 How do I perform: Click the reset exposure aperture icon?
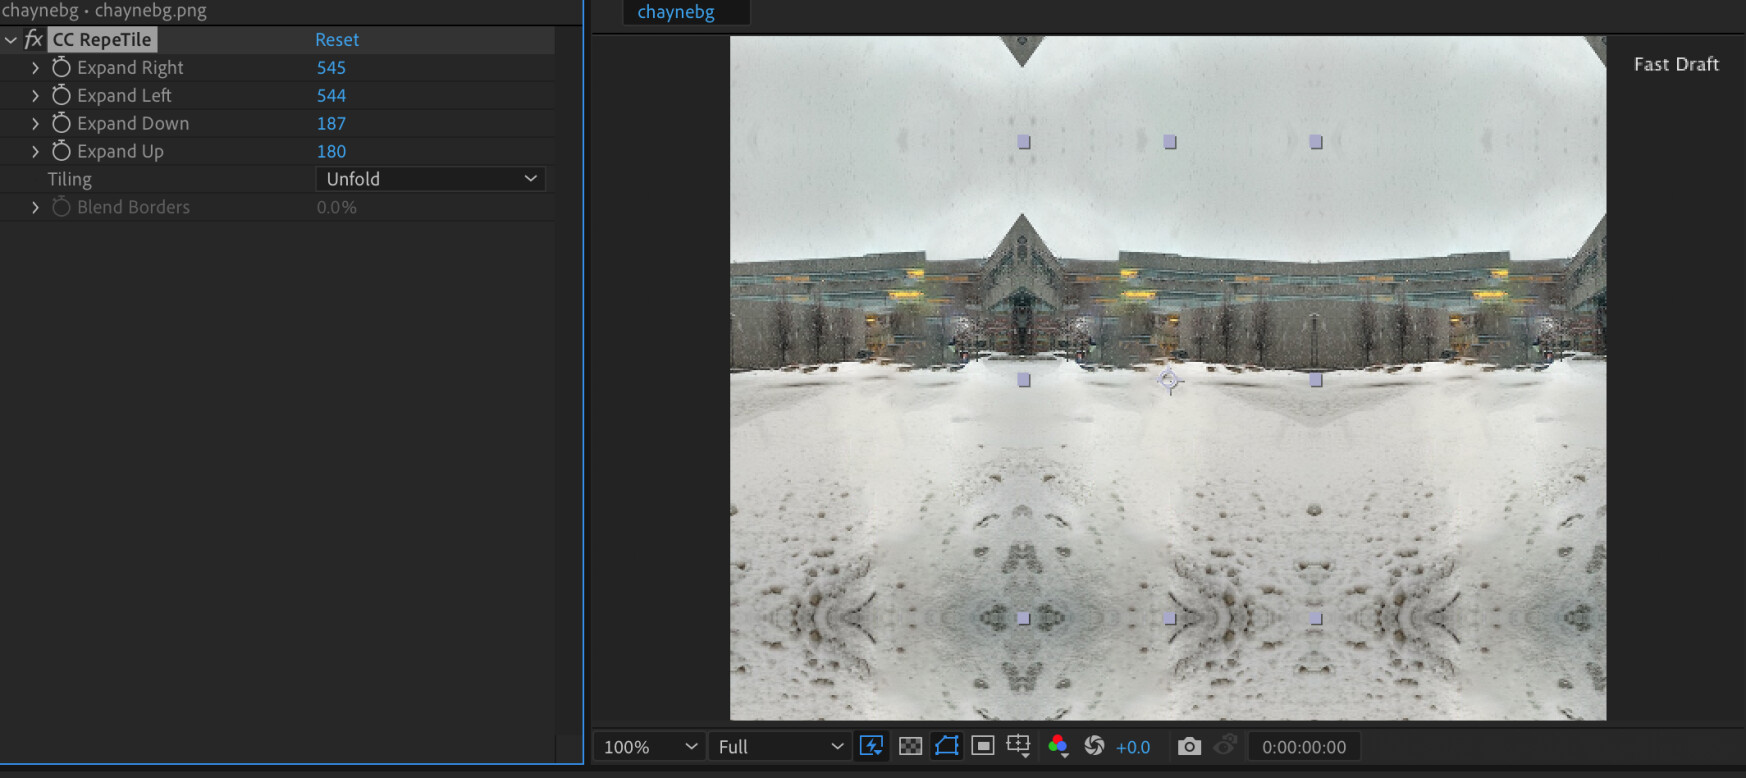[x=1095, y=746]
